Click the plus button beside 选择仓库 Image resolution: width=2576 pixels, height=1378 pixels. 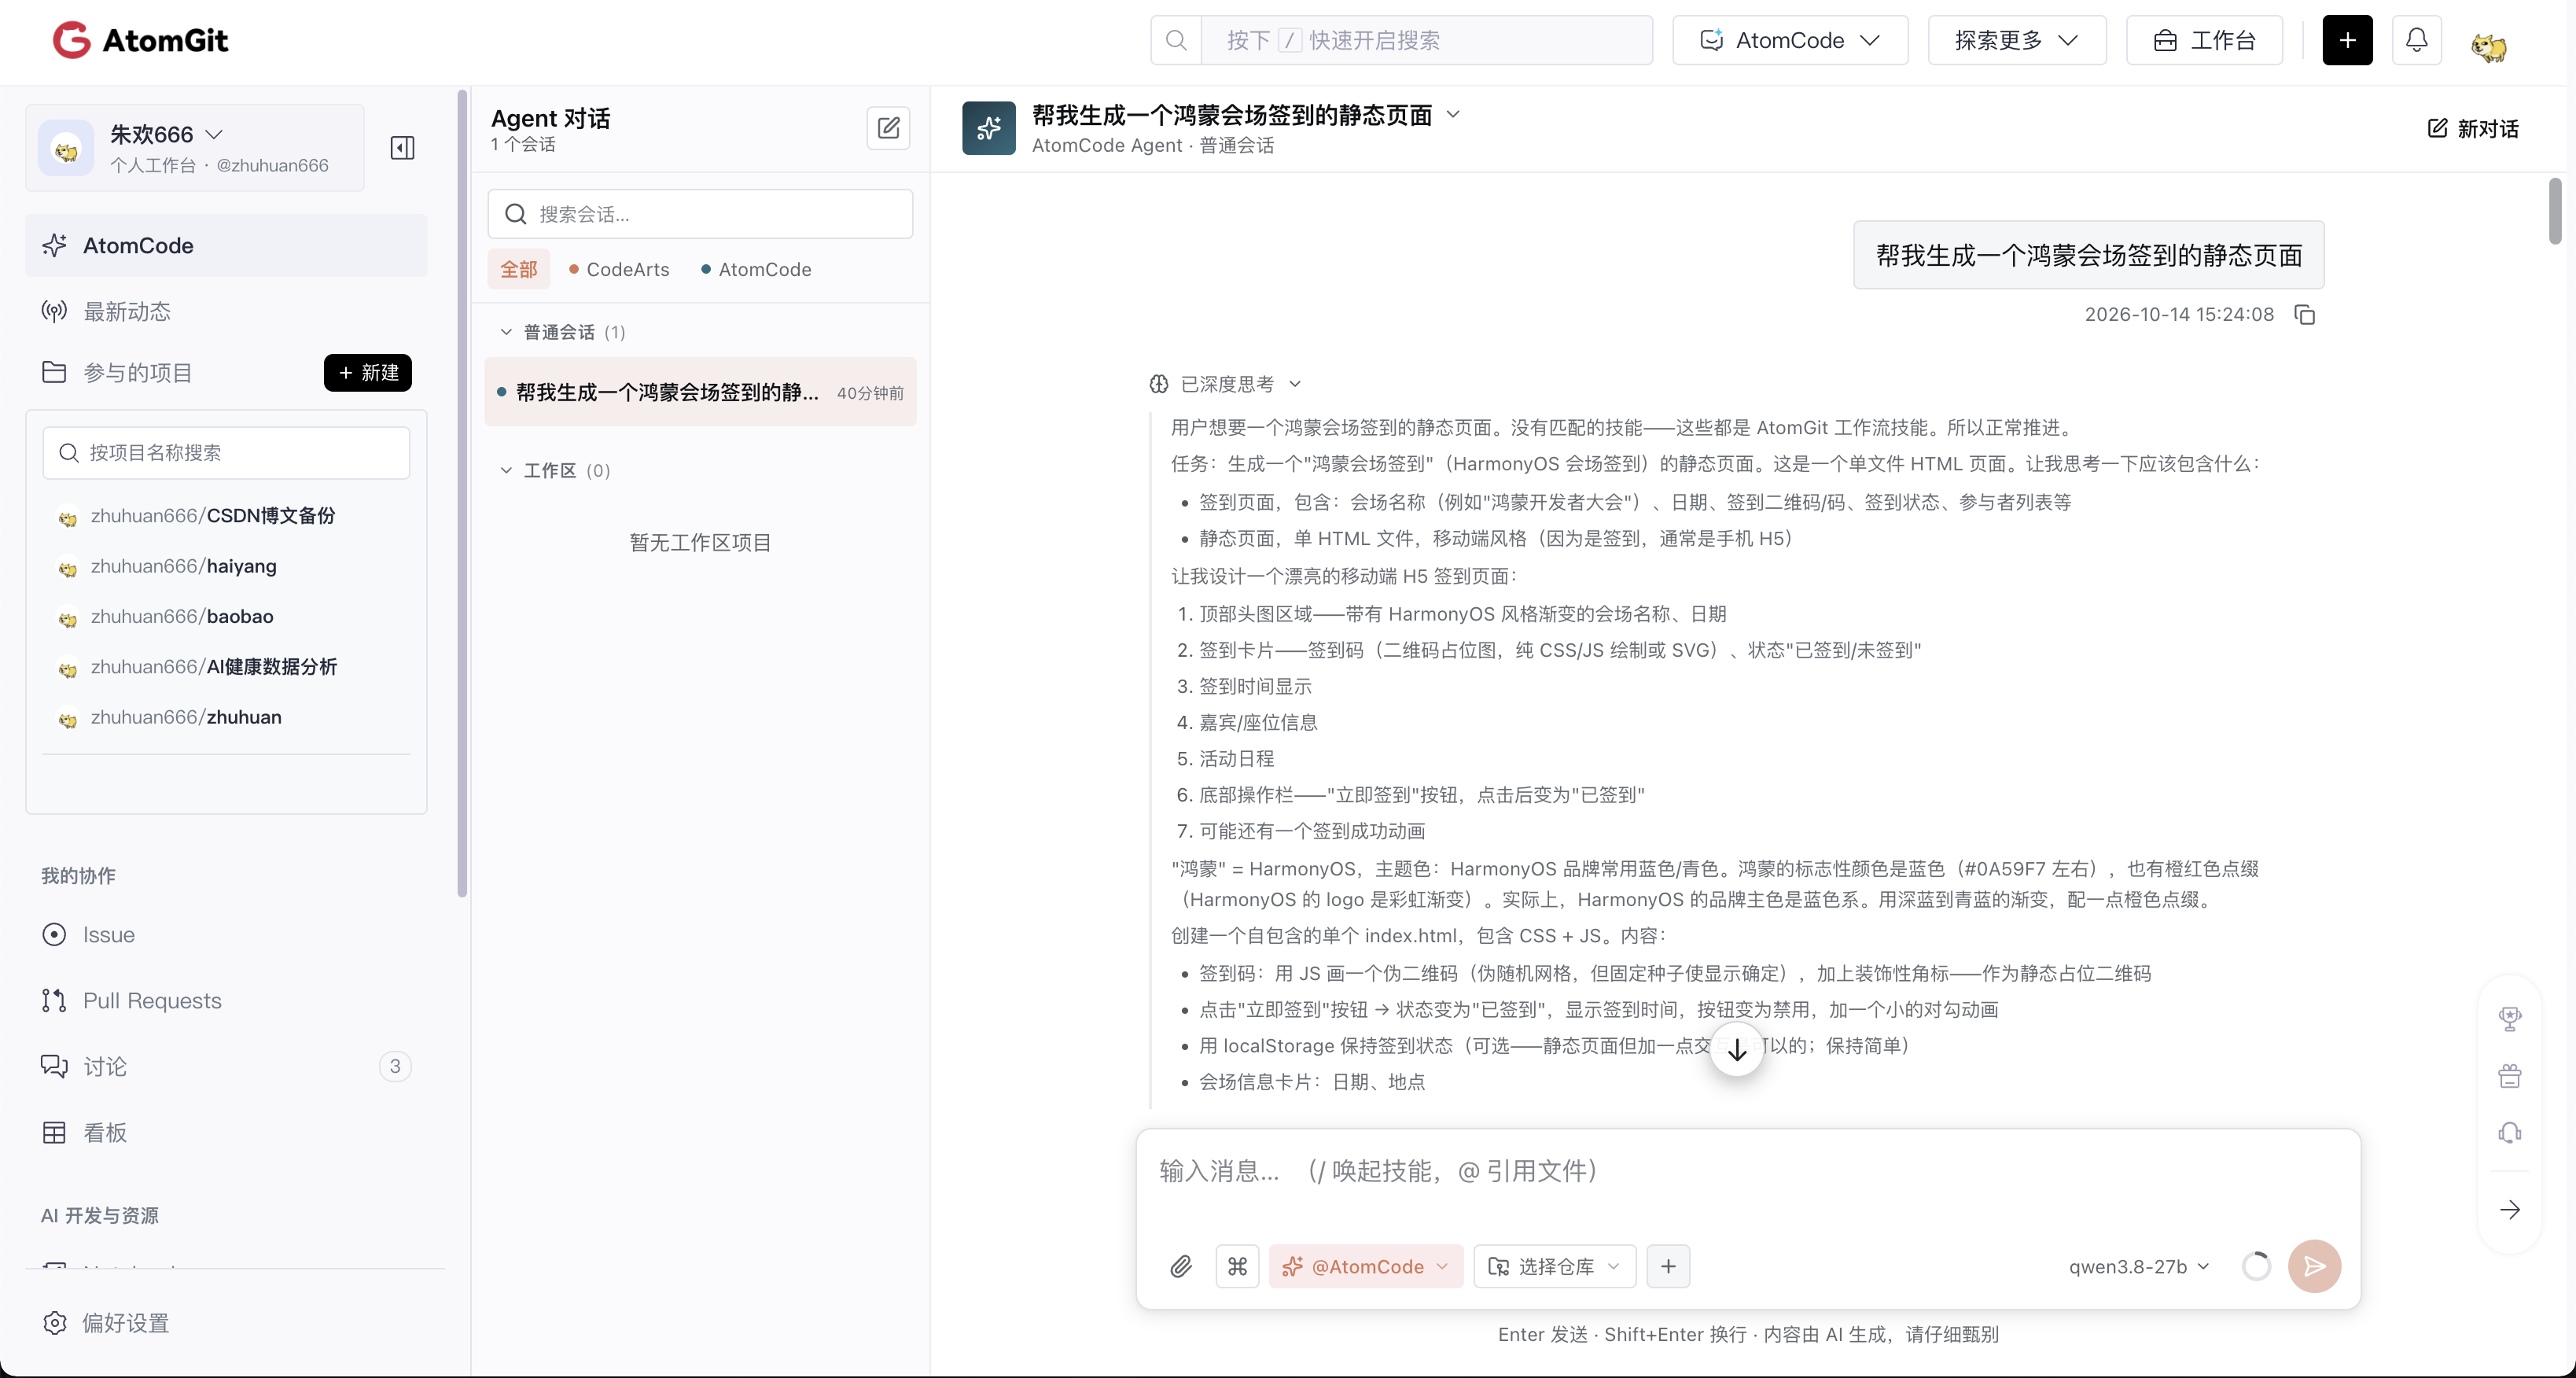1668,1266
